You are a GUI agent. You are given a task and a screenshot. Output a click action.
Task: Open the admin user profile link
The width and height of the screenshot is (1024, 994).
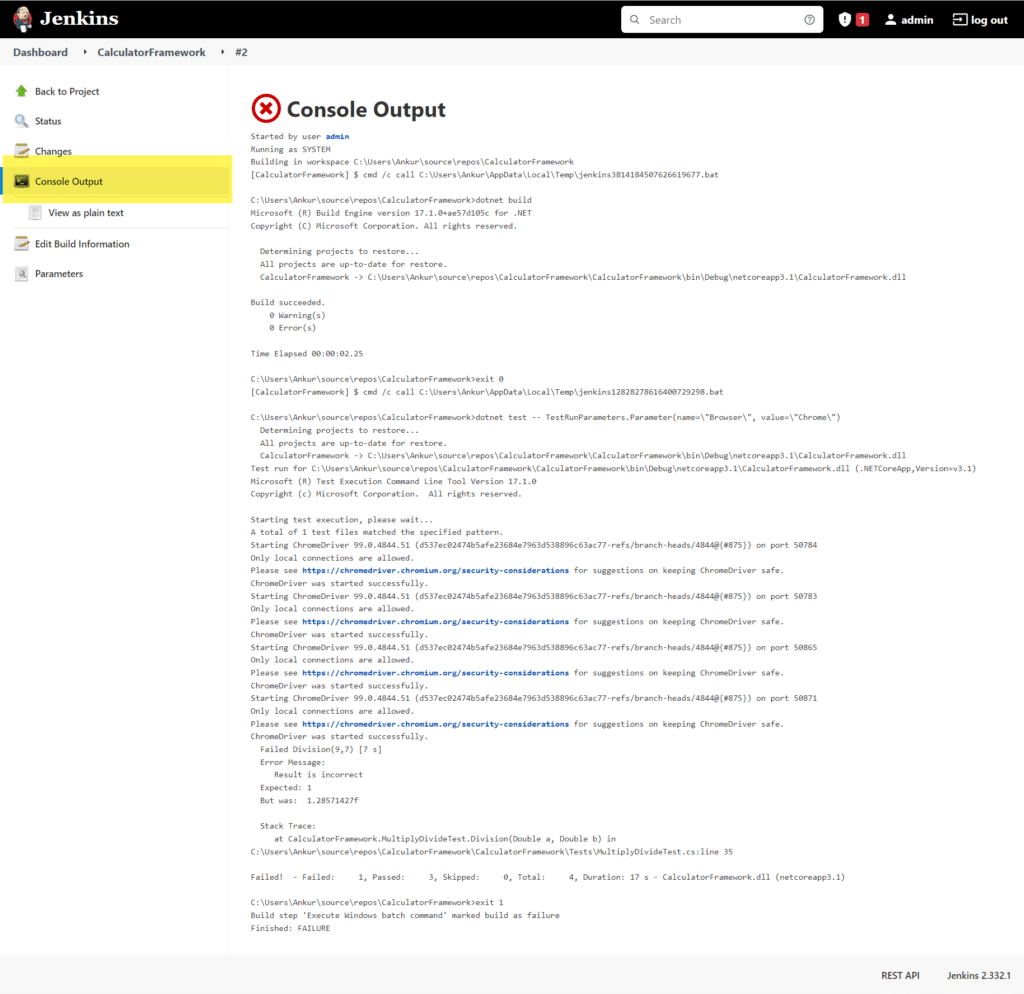coord(909,20)
